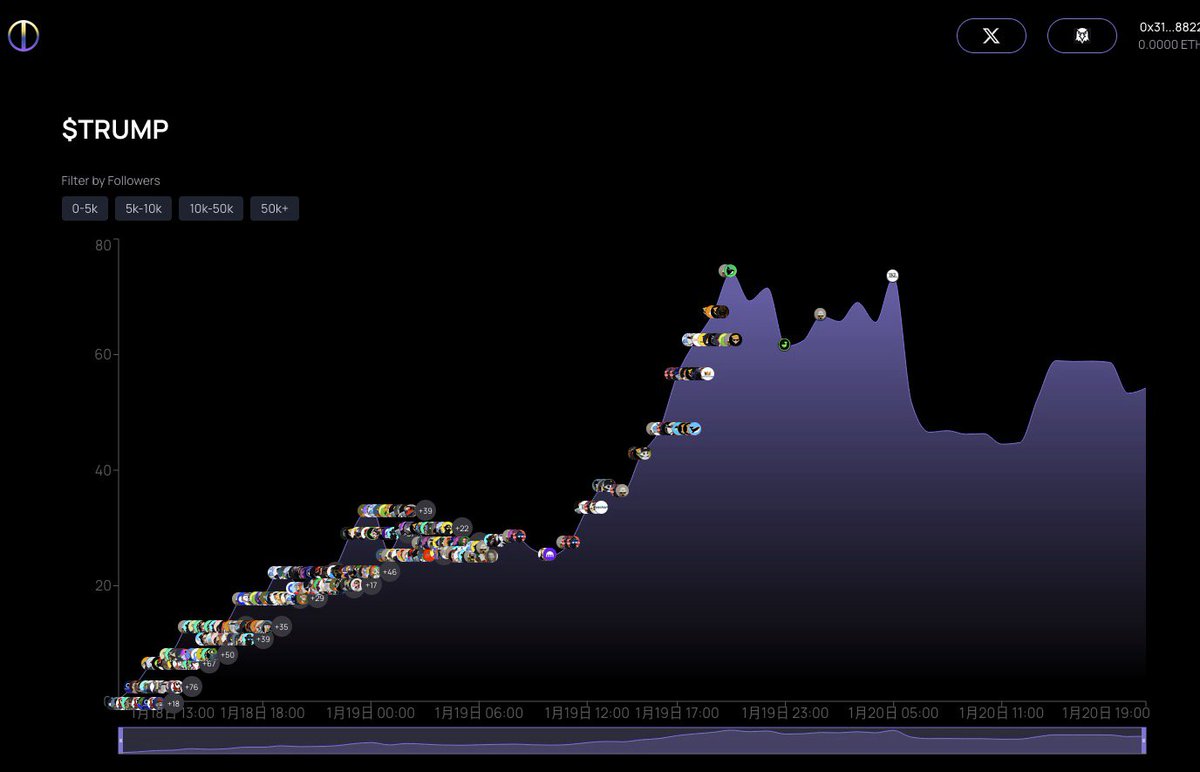
Task: Click the green avatar at the chart peak
Action: click(x=729, y=271)
